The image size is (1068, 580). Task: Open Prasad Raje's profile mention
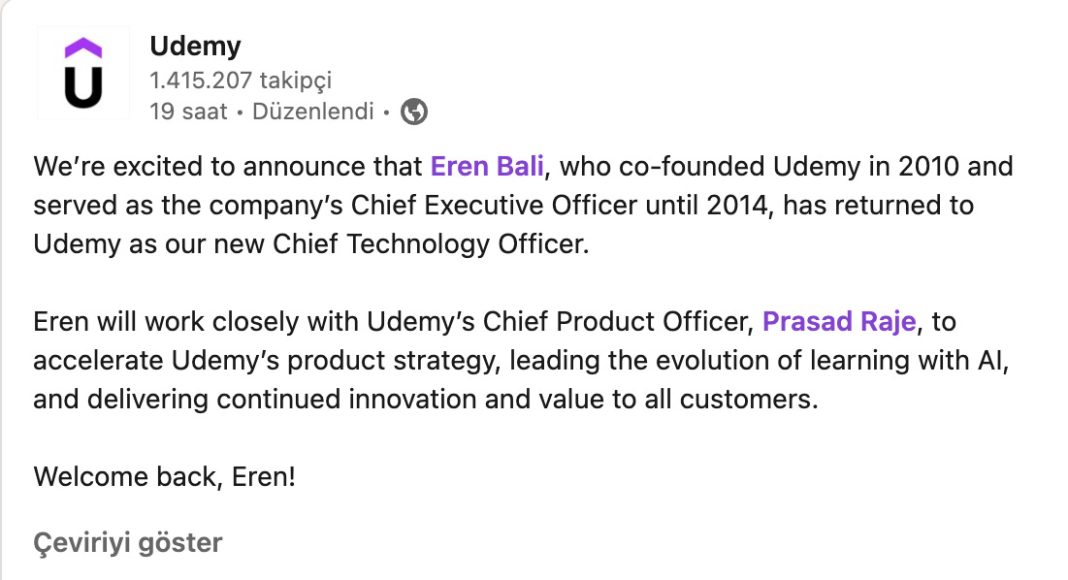(839, 321)
